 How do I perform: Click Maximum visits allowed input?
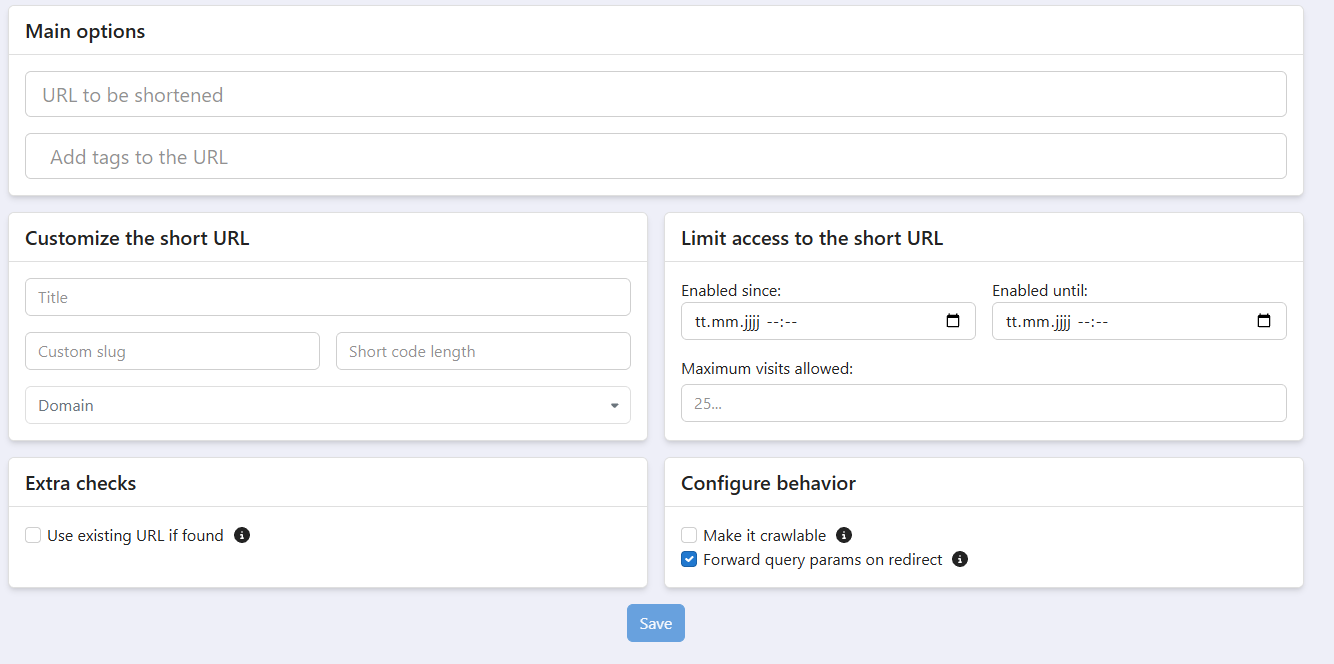point(984,403)
